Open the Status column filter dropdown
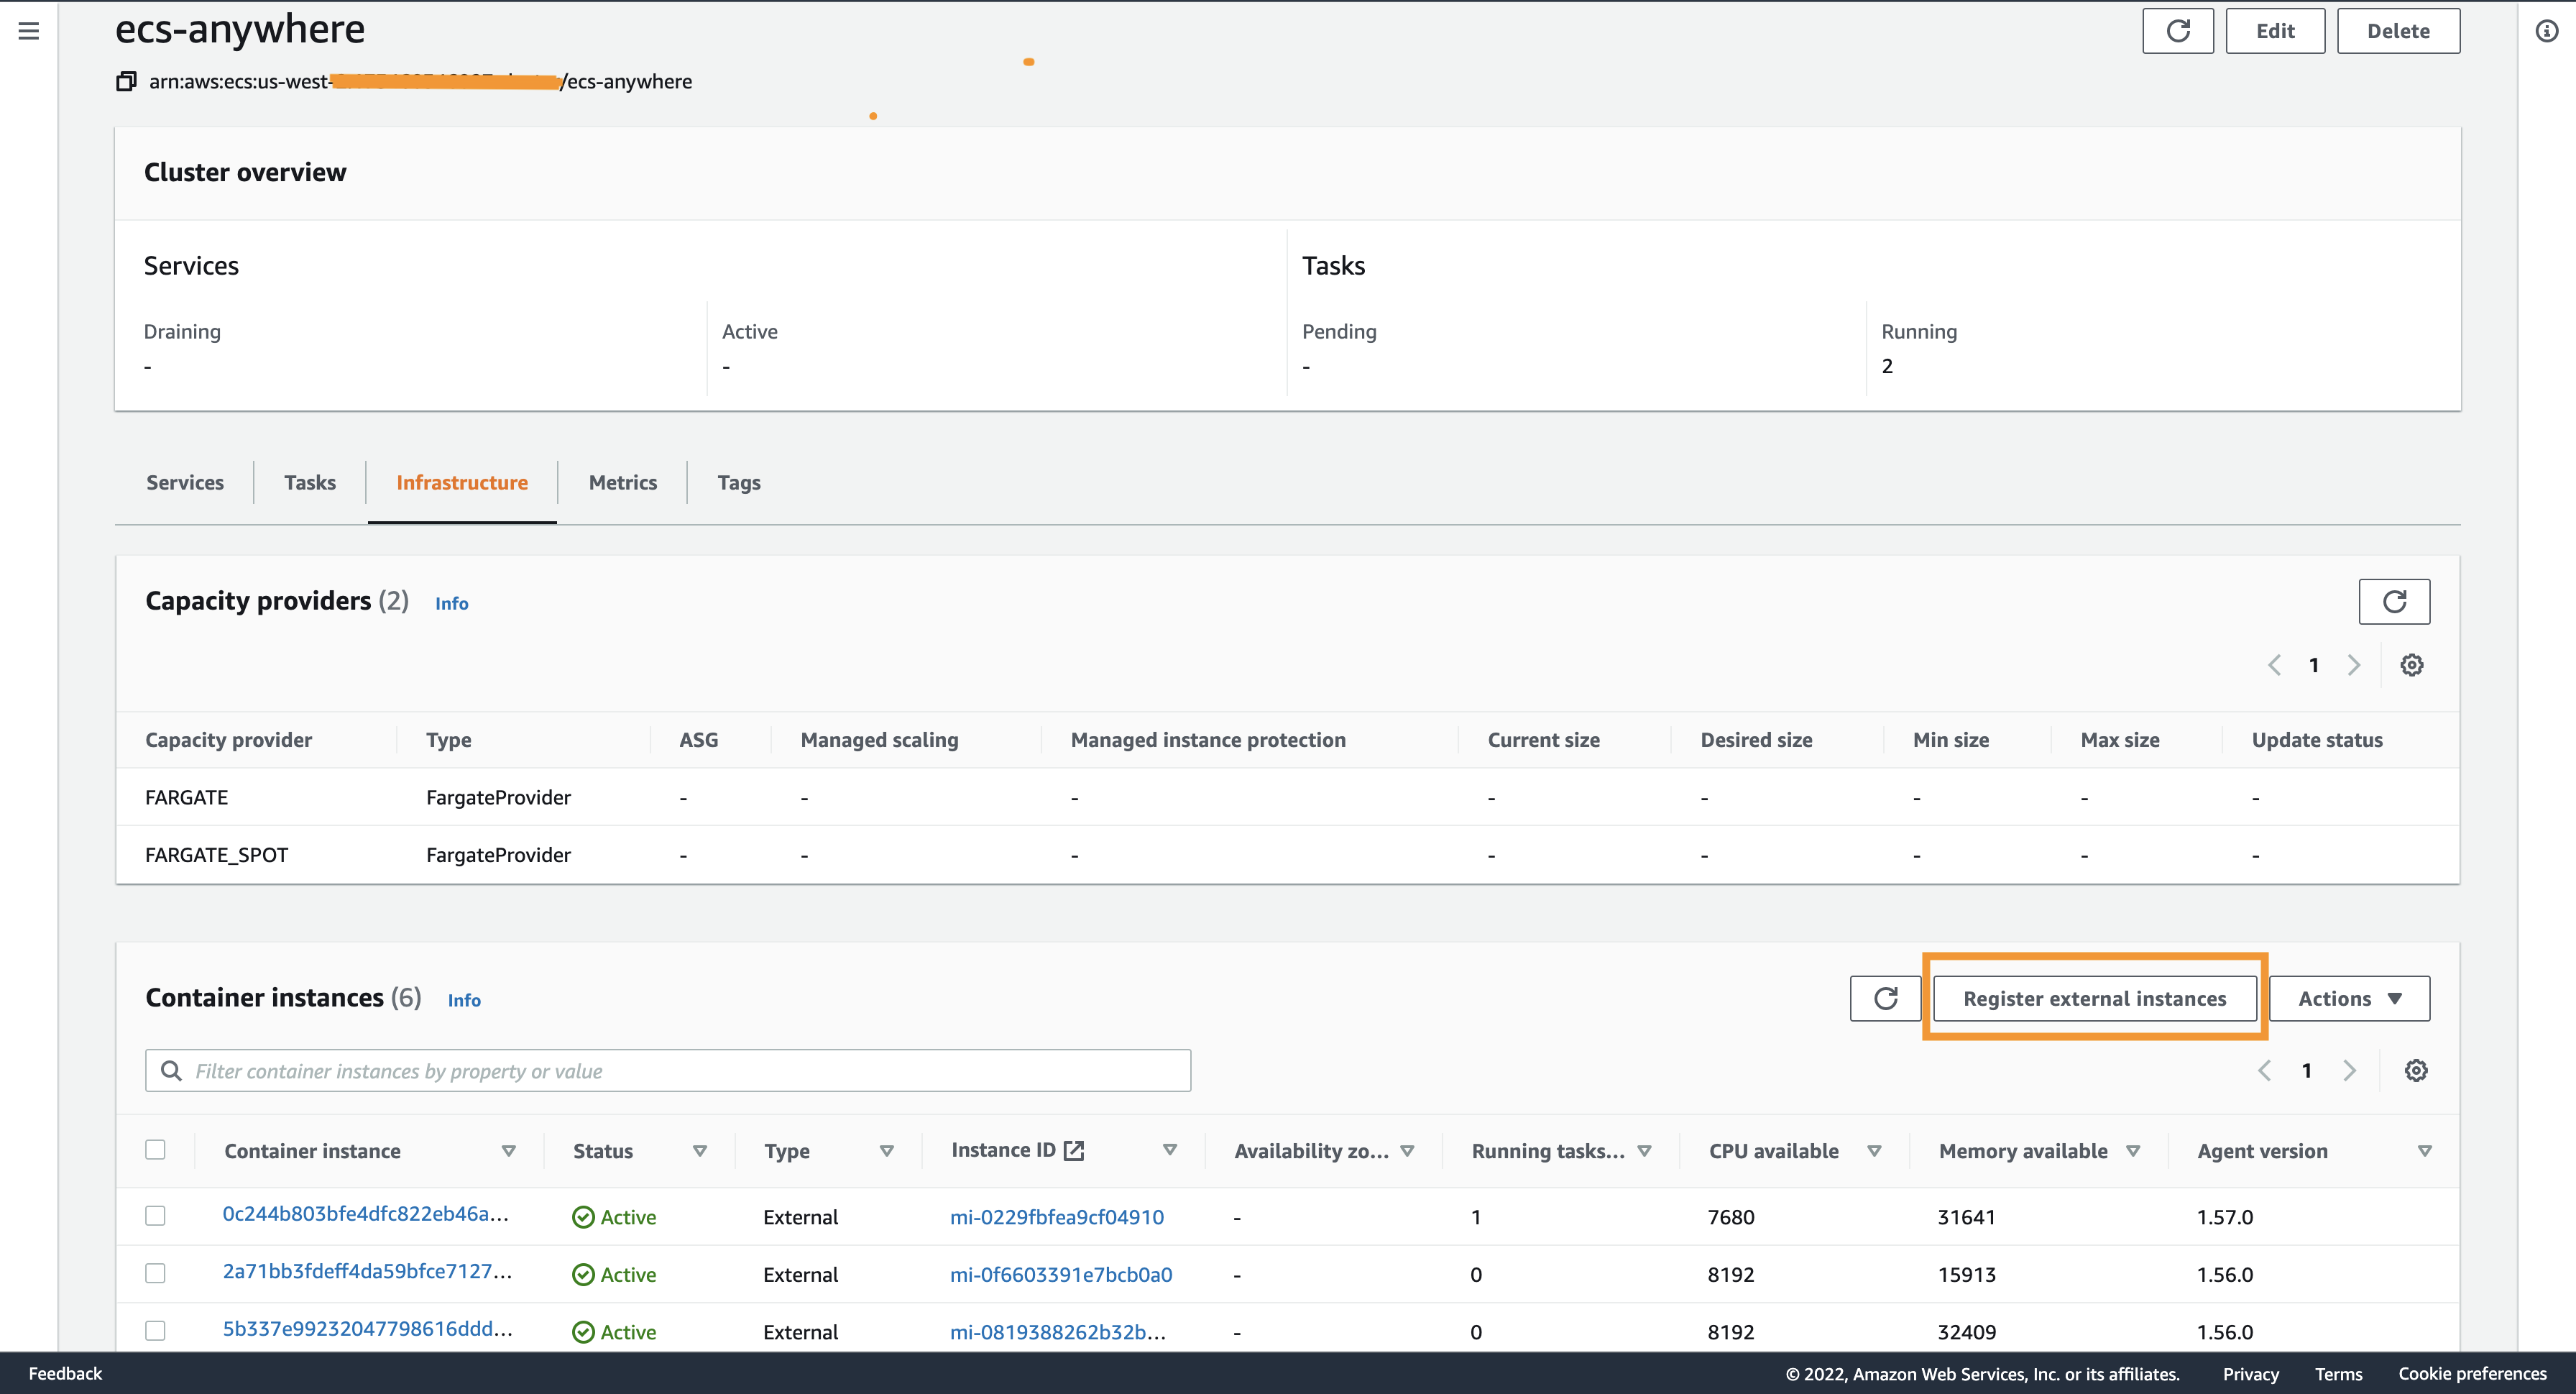2576x1394 pixels. pos(701,1150)
